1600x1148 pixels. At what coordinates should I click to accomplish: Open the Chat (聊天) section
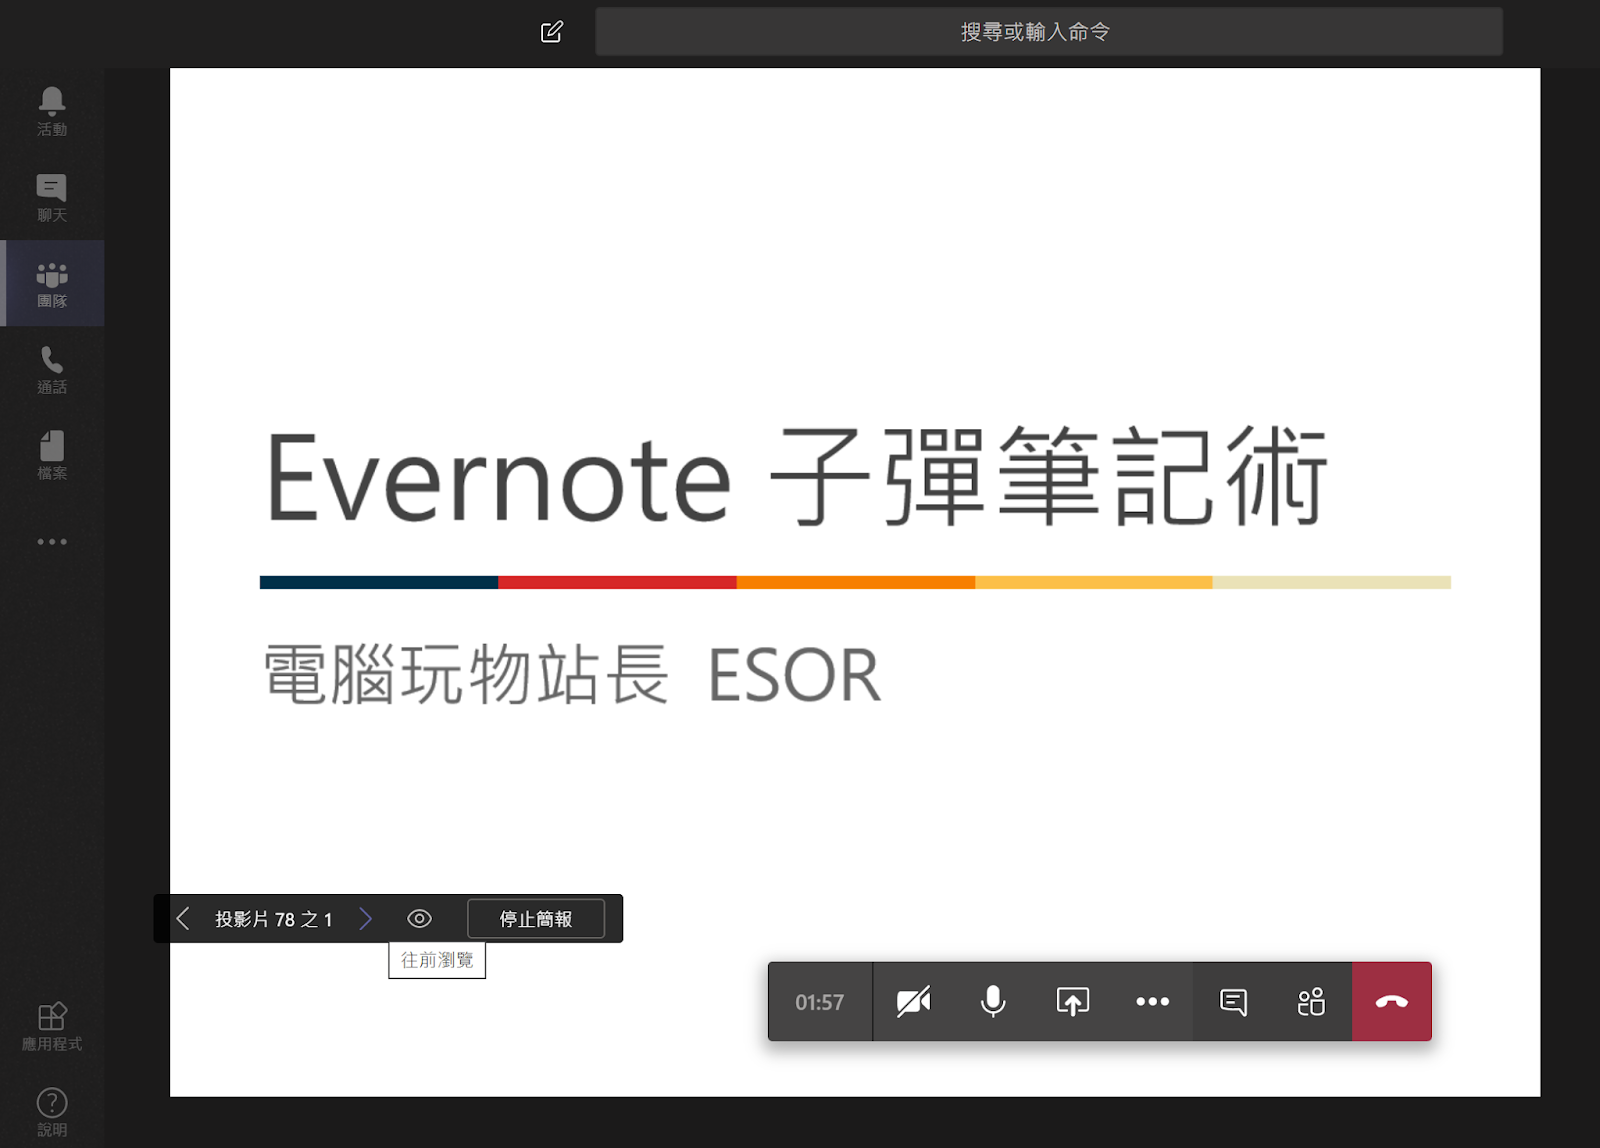(x=52, y=197)
